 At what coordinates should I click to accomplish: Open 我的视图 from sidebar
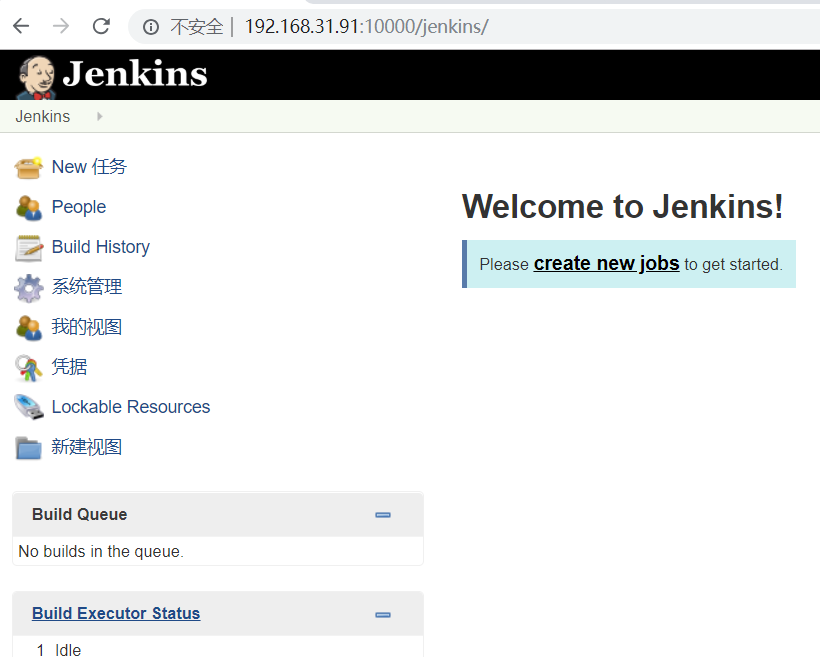87,327
